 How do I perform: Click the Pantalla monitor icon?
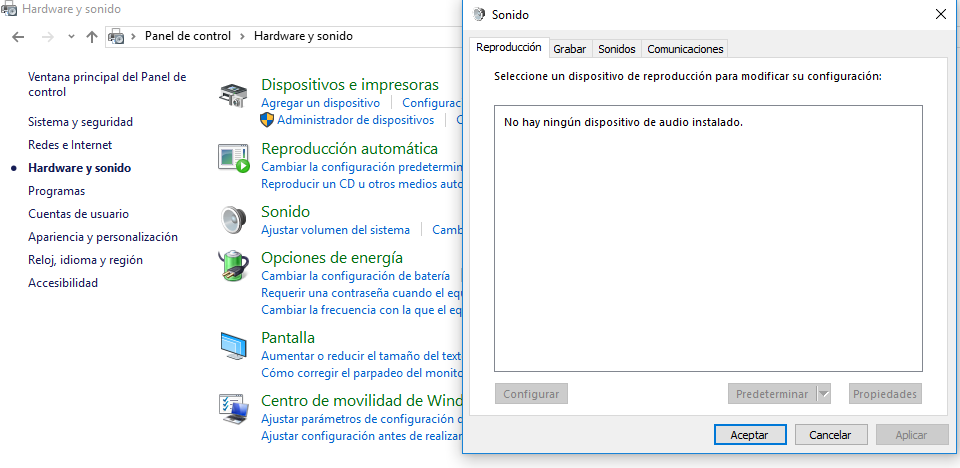pyautogui.click(x=233, y=347)
